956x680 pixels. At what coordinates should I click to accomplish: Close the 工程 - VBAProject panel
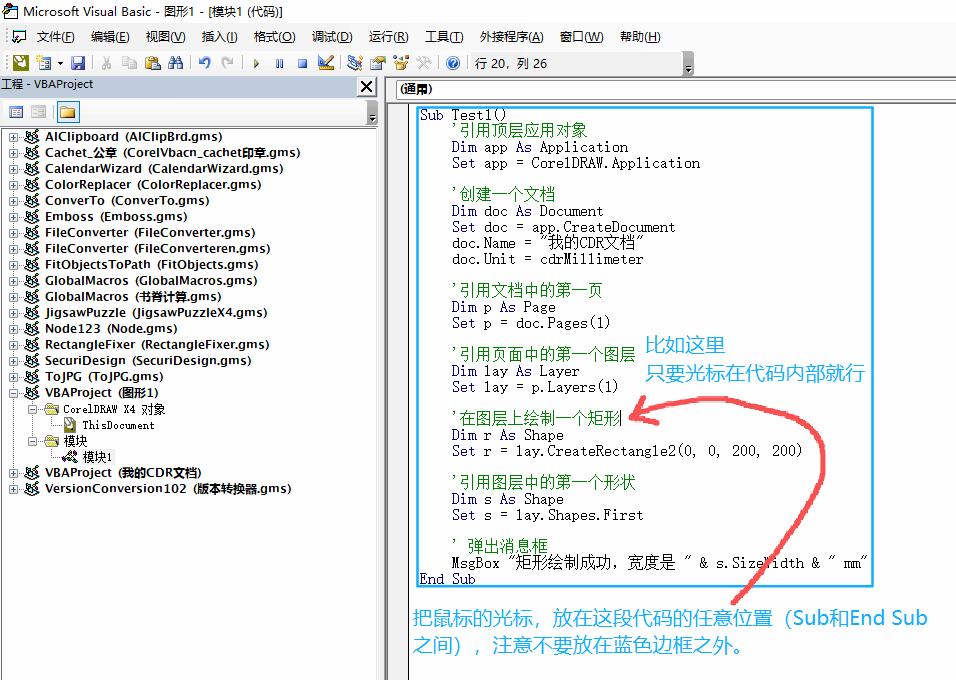click(x=367, y=87)
